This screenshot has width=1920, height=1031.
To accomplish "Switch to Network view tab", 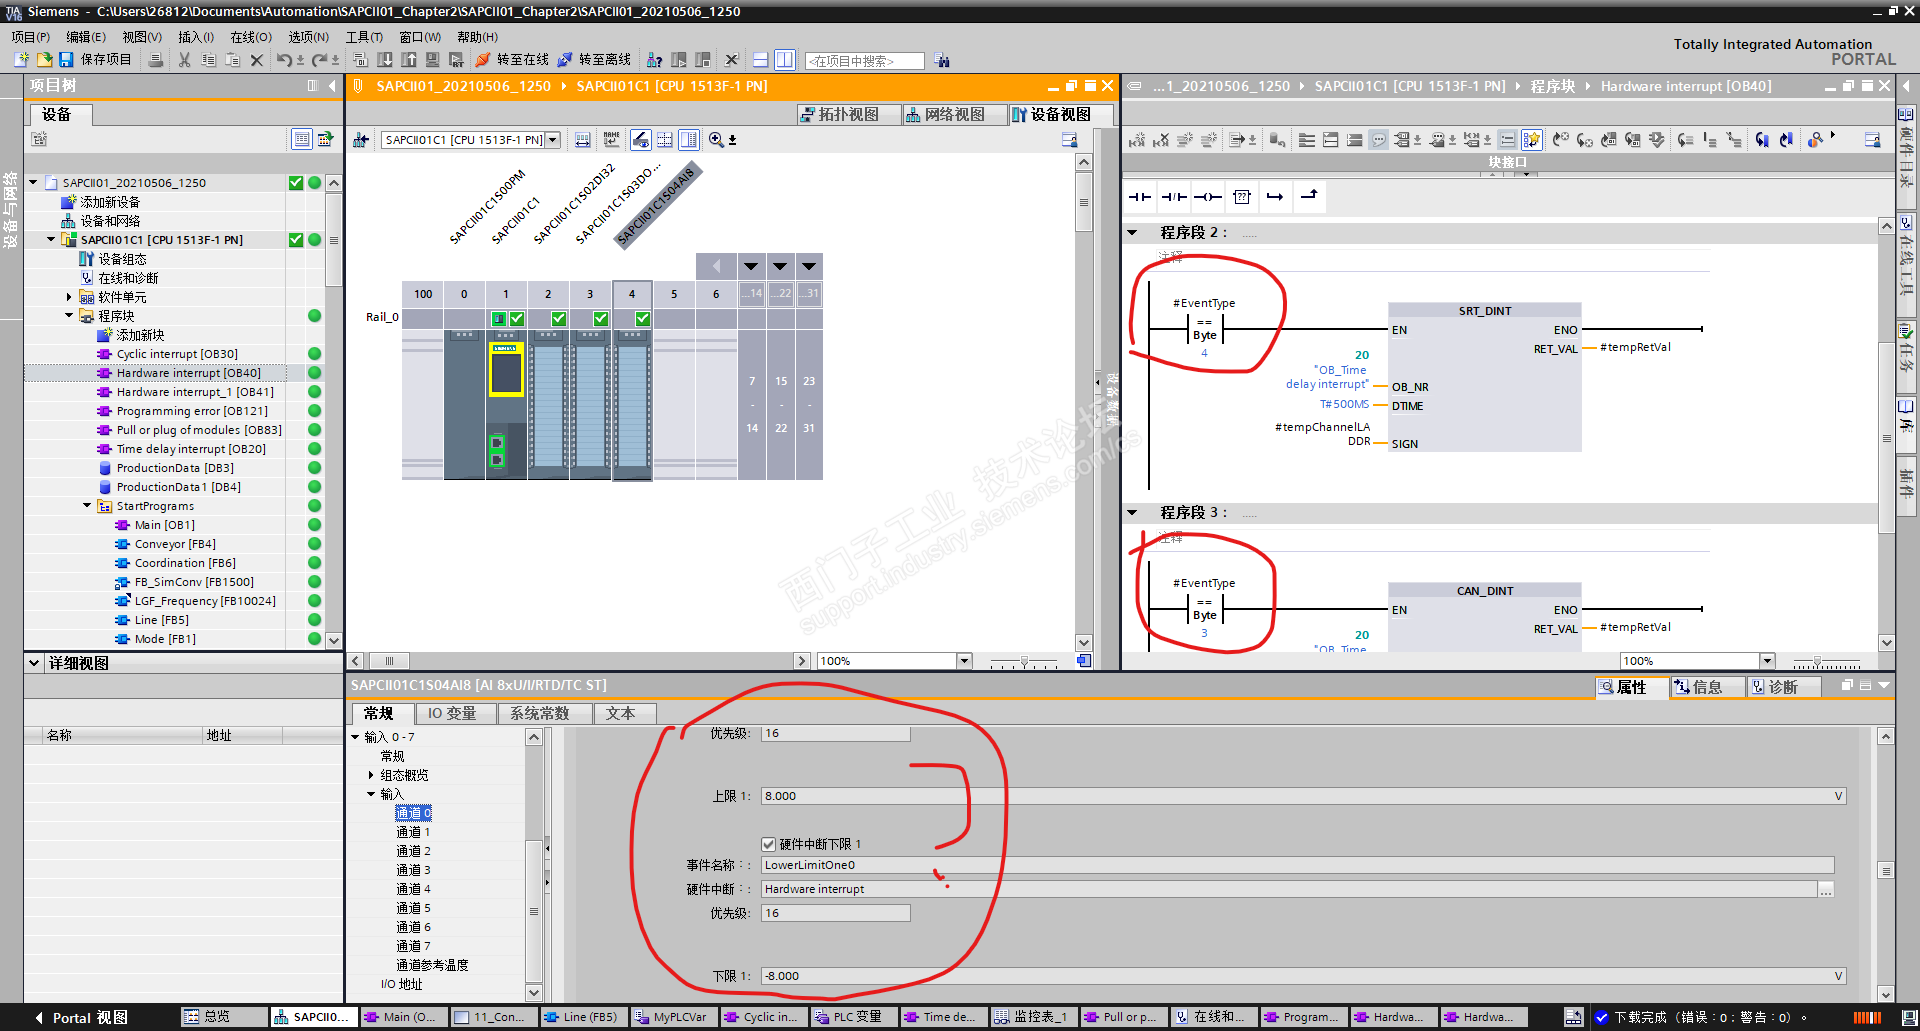I will [954, 115].
